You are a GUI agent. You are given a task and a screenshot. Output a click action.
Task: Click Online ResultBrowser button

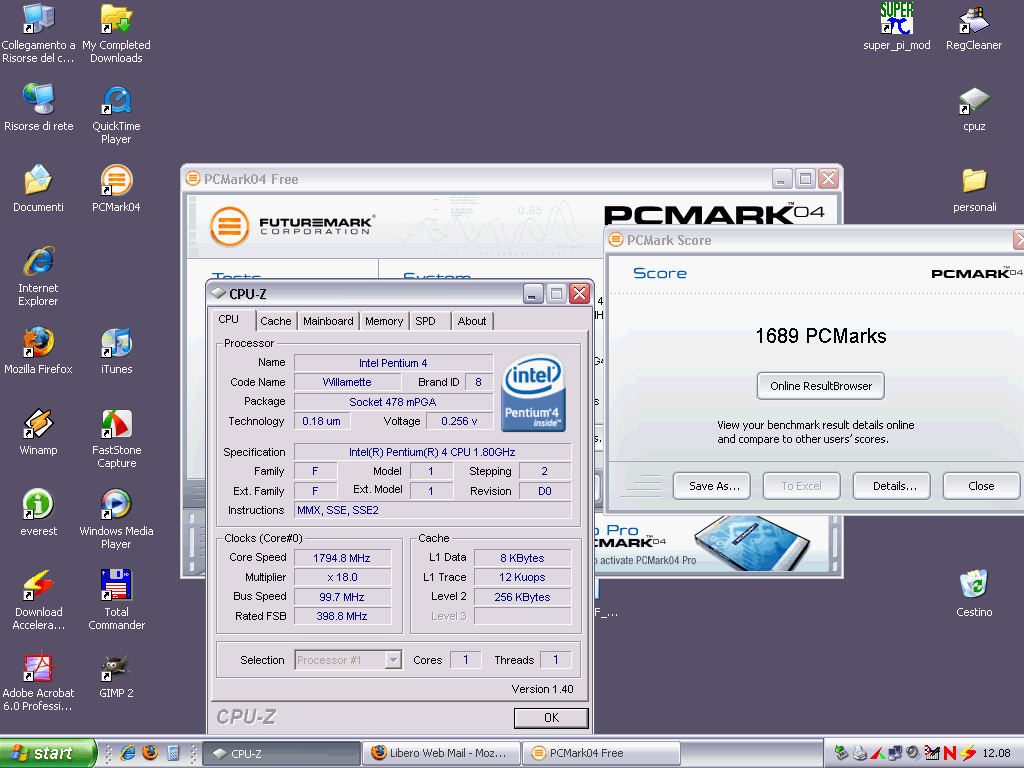(821, 386)
